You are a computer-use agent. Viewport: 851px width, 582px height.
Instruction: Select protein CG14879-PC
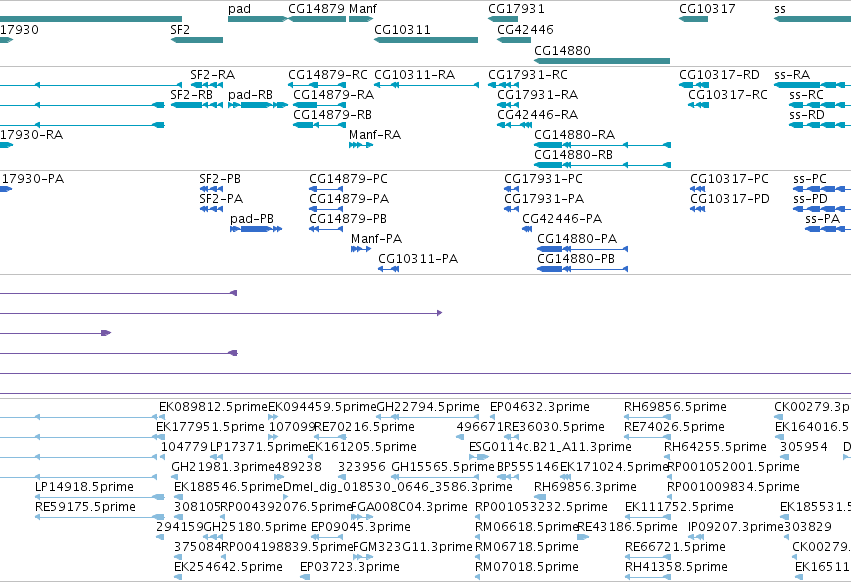coord(326,189)
